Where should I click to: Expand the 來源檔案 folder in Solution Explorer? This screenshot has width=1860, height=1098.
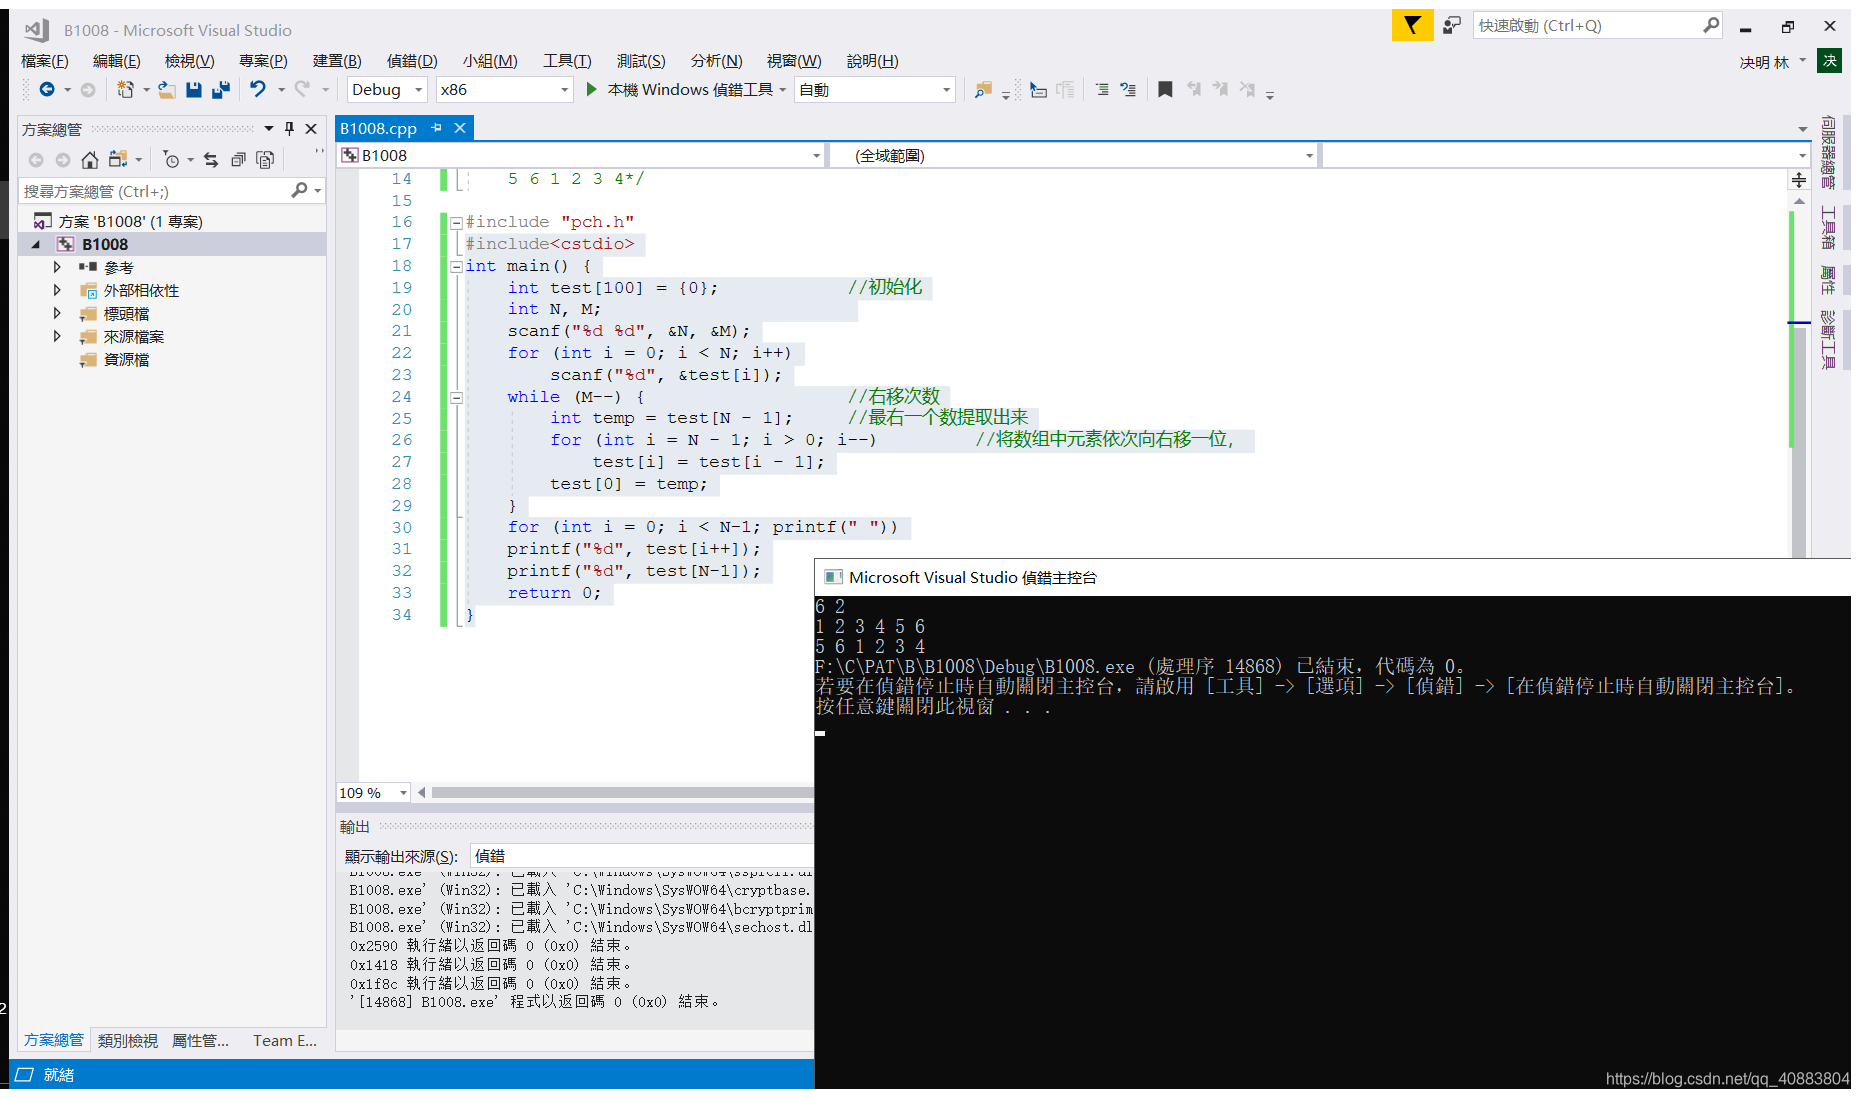click(x=57, y=337)
